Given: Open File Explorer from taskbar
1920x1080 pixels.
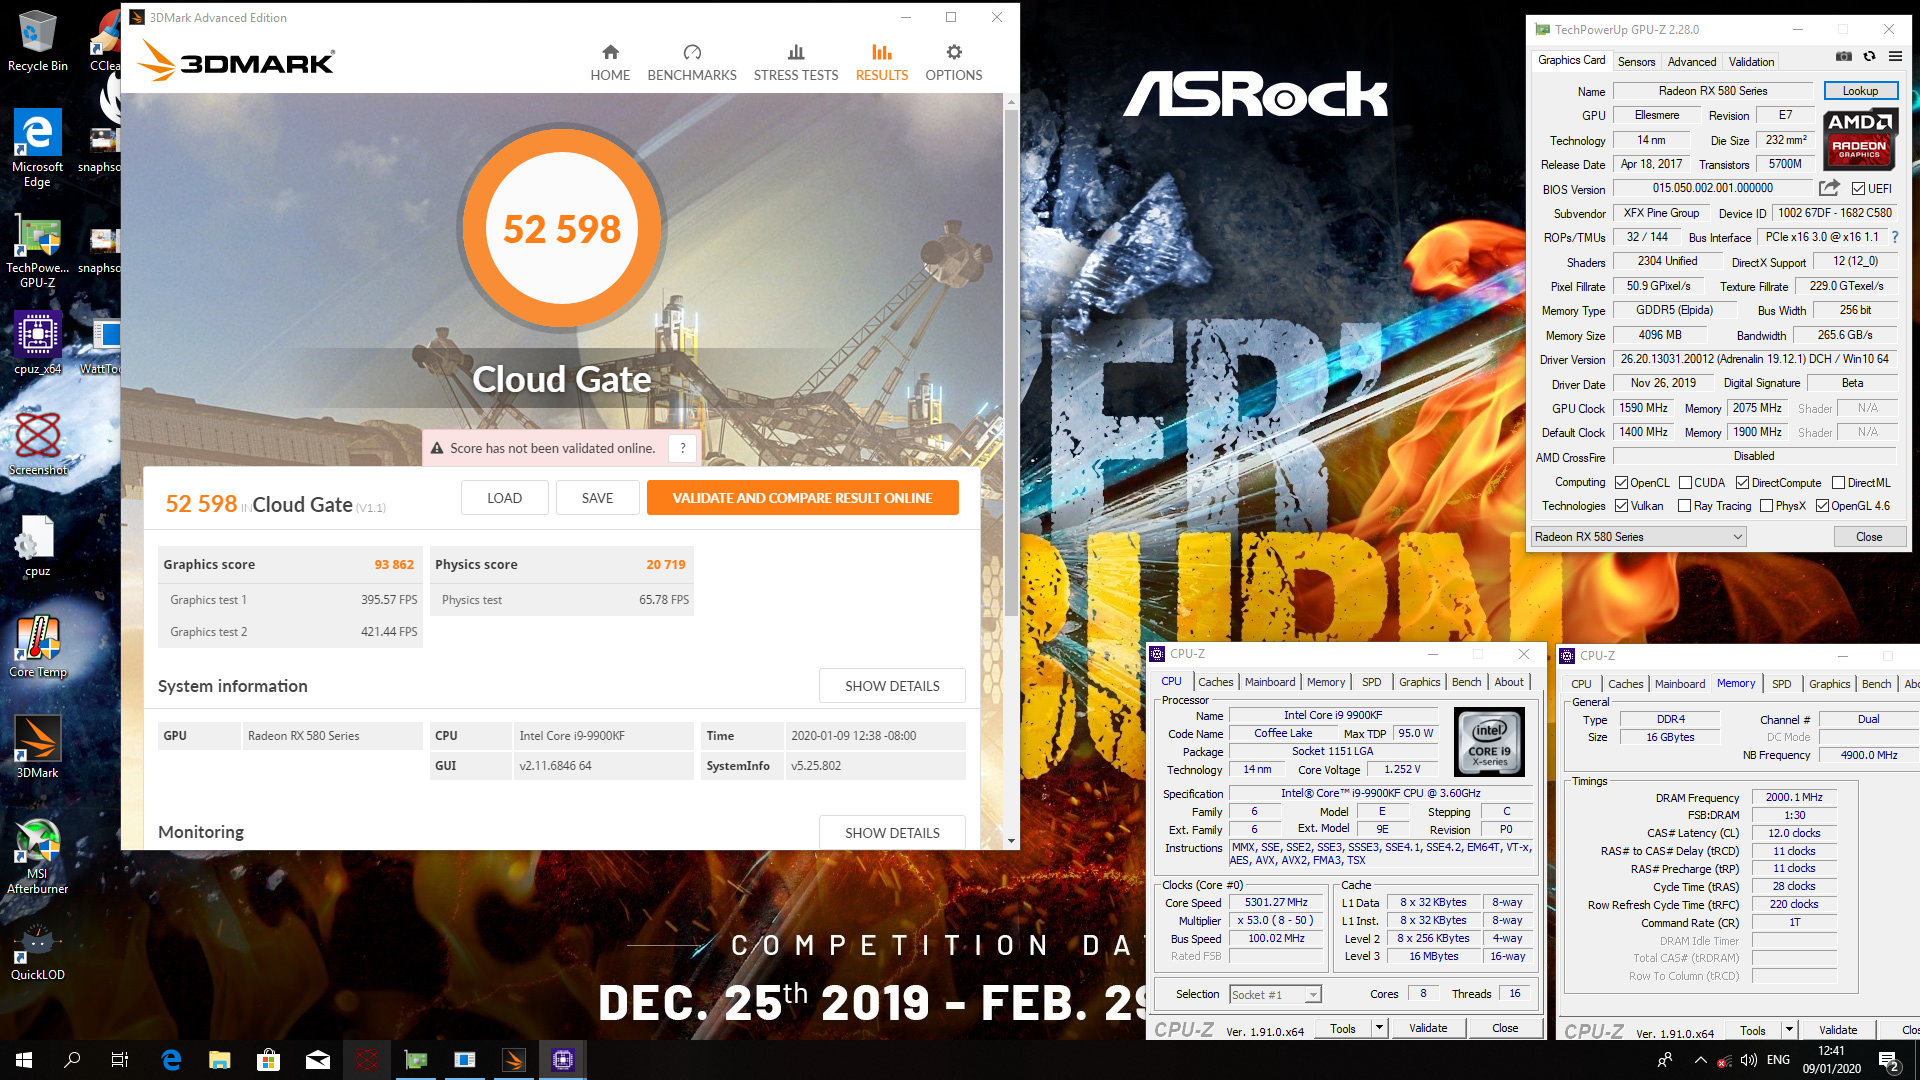Looking at the screenshot, I should pyautogui.click(x=220, y=1060).
